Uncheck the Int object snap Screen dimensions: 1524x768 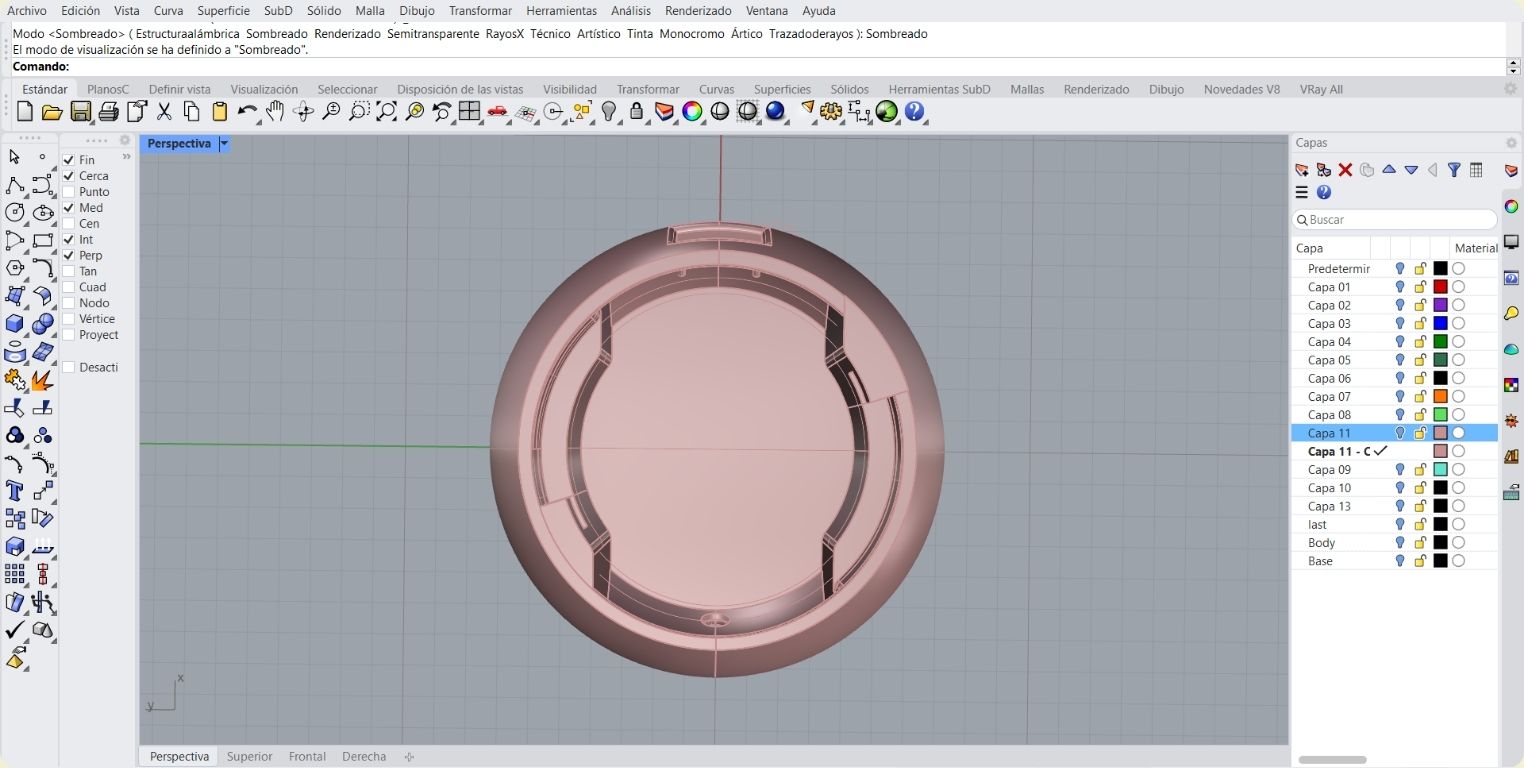[69, 240]
